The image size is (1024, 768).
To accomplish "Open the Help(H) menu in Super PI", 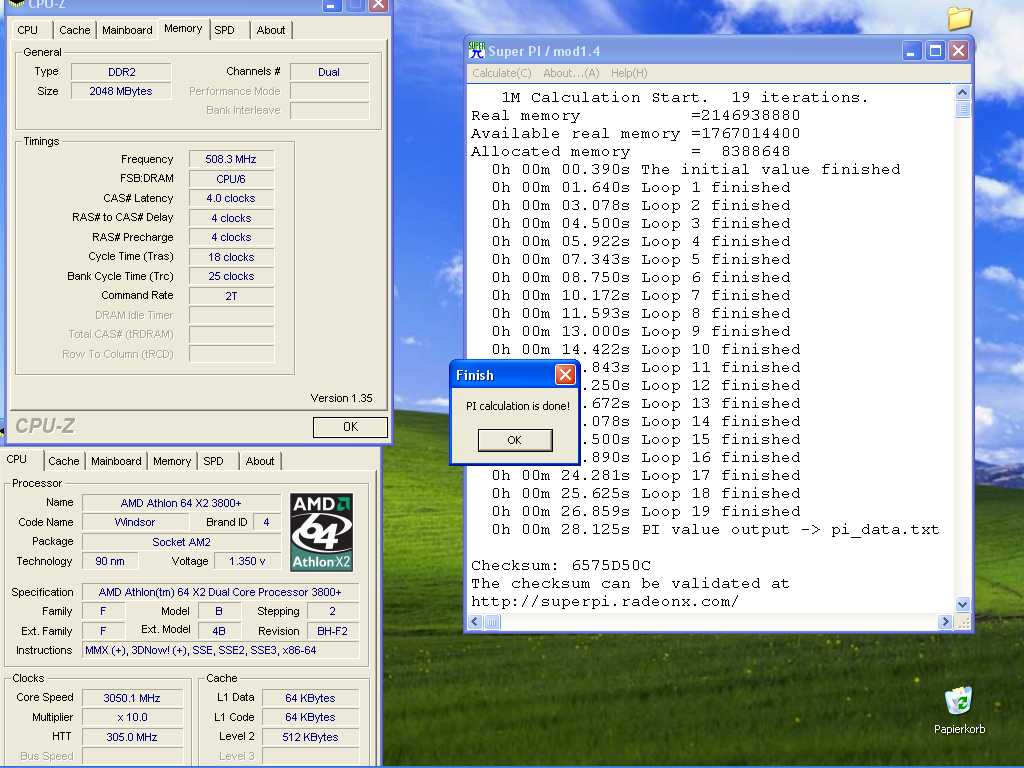I will click(629, 73).
